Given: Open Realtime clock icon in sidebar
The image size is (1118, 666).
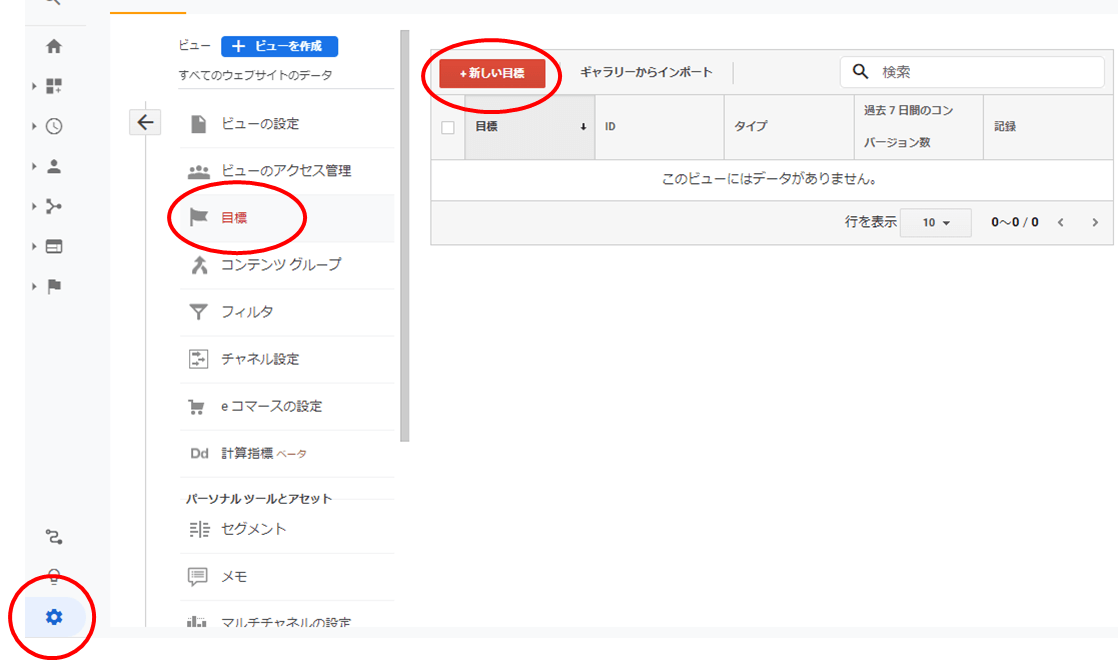Looking at the screenshot, I should [54, 126].
